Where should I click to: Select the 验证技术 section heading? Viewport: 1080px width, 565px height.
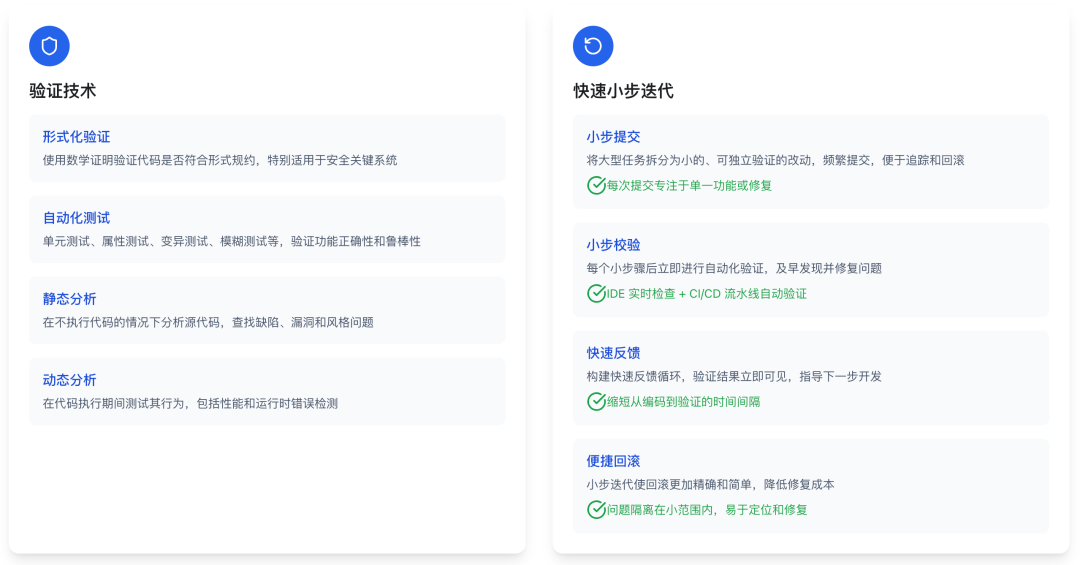tap(63, 91)
